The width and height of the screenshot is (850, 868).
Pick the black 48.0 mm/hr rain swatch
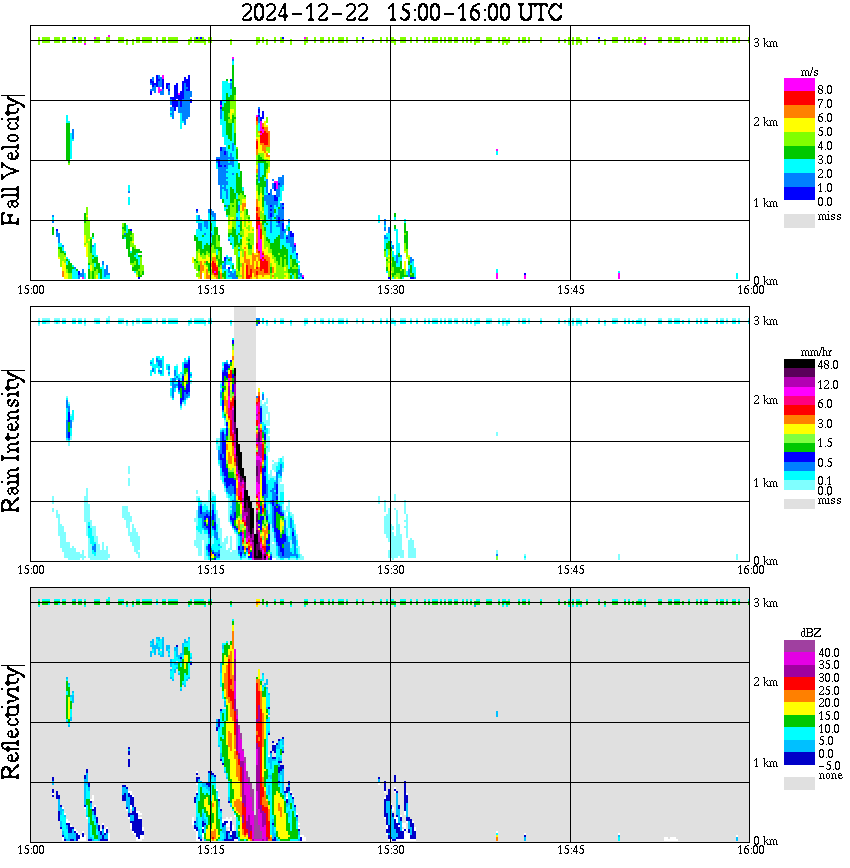799,364
